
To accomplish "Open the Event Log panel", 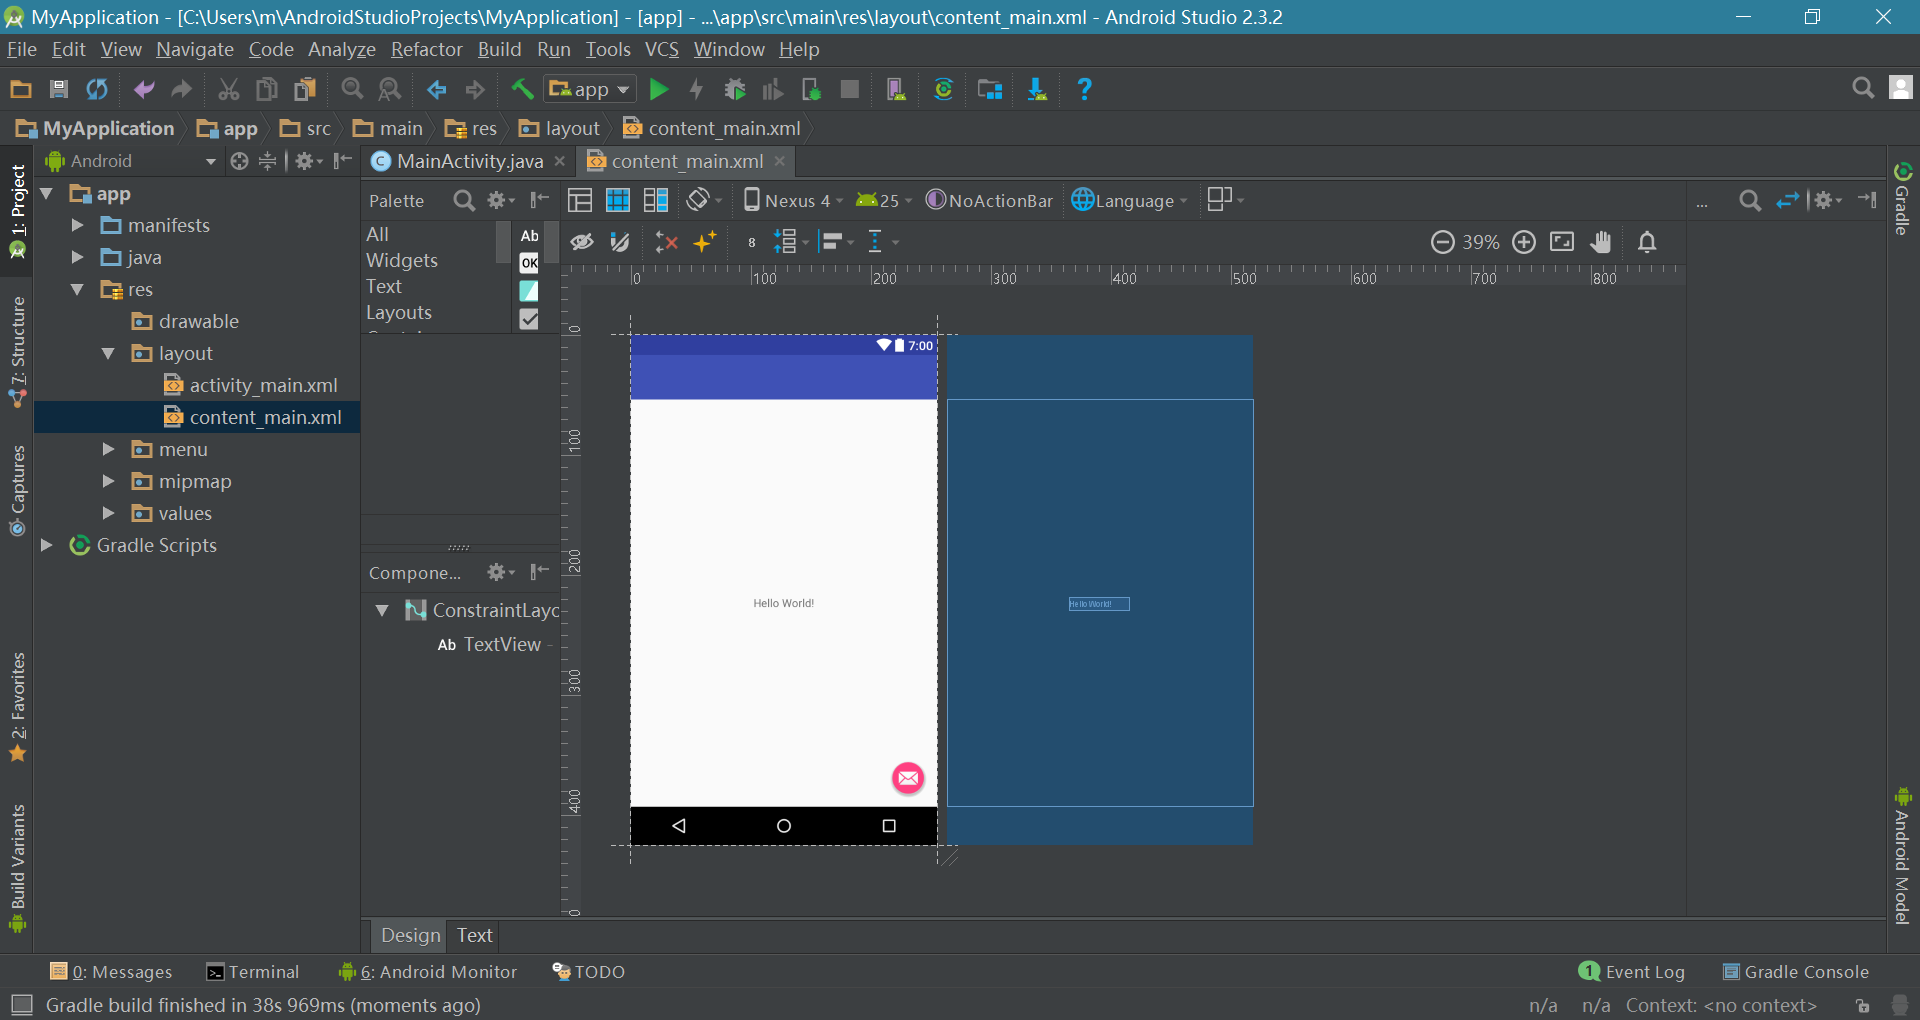I will click(1632, 972).
